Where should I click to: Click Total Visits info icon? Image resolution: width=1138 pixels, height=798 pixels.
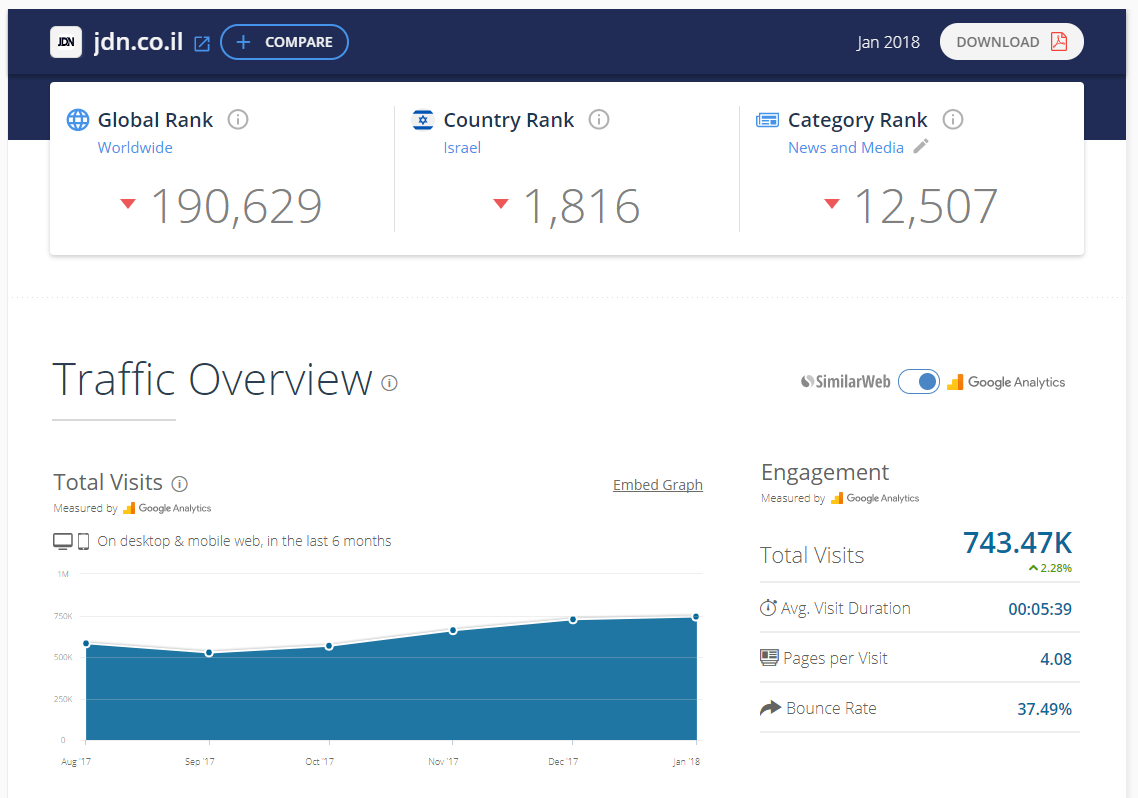(180, 484)
